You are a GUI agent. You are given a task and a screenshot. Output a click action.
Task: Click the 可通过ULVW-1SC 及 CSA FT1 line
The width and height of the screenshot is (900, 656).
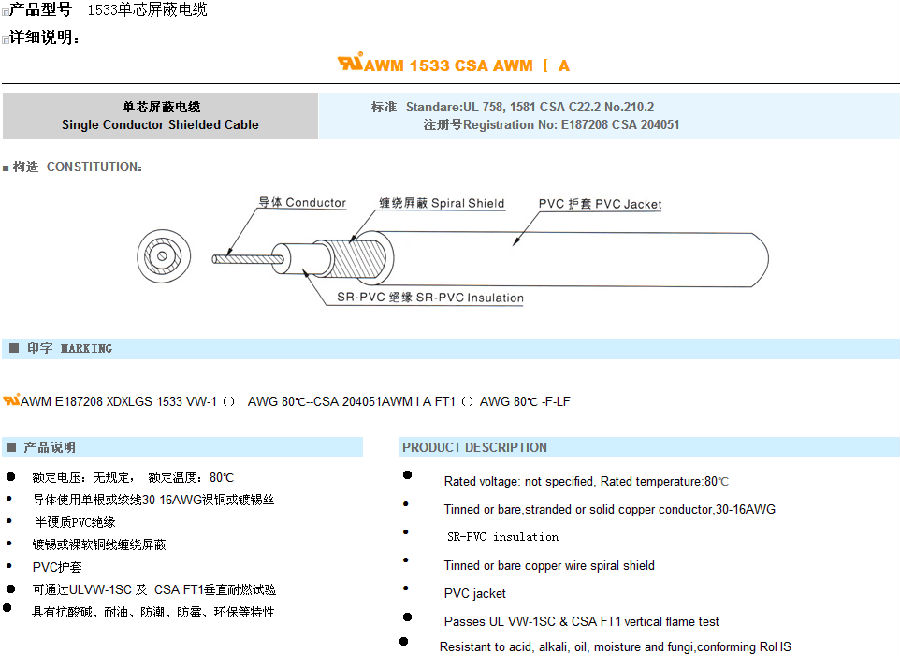click(x=154, y=589)
